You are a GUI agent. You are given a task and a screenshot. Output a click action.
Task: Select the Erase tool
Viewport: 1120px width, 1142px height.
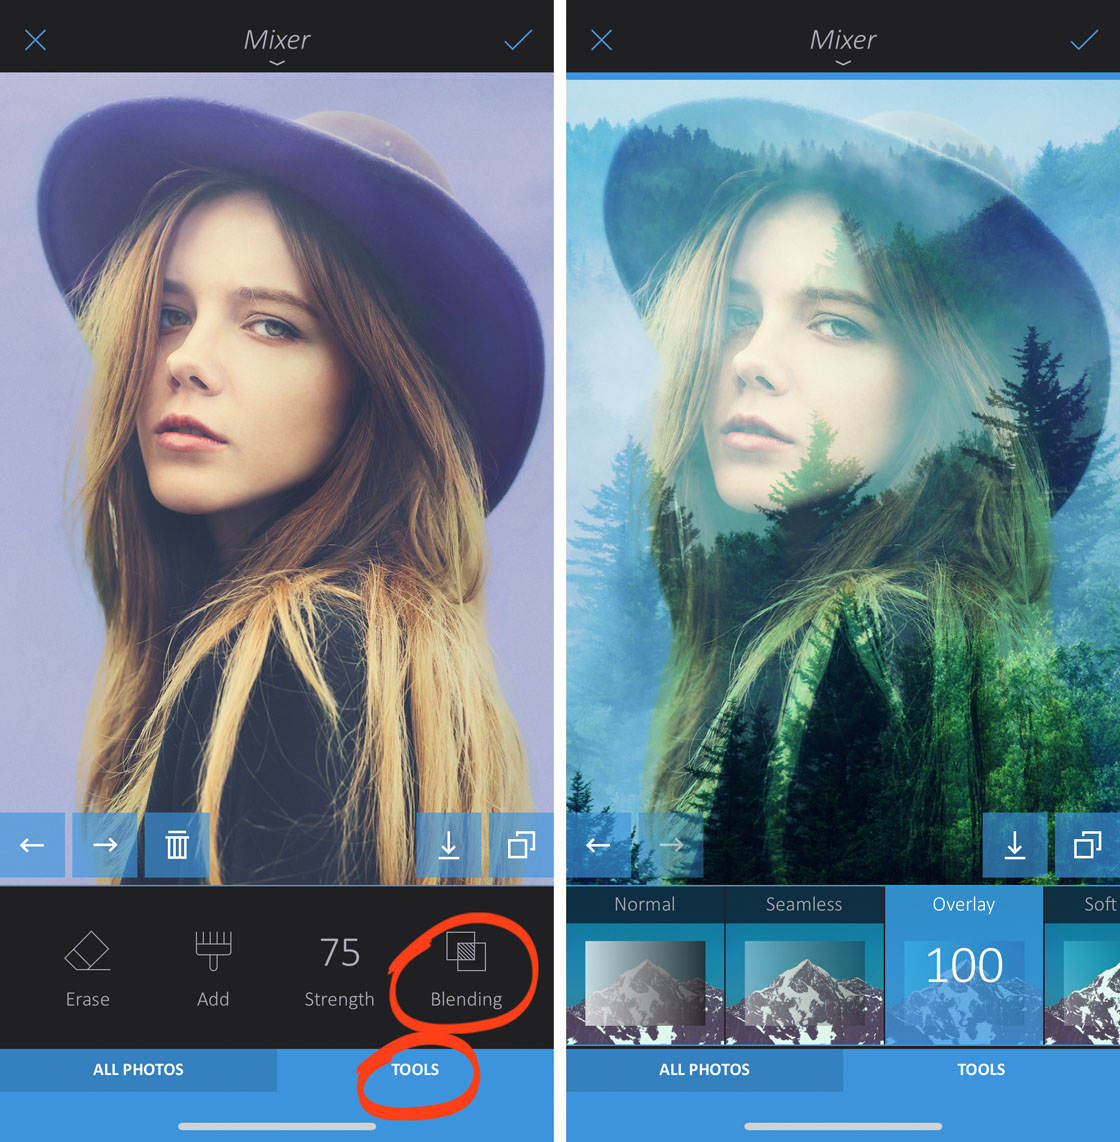click(x=87, y=969)
